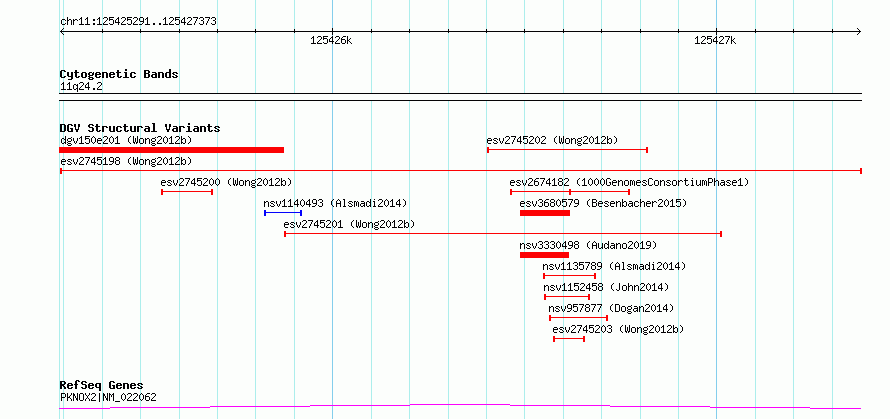The height and width of the screenshot is (419, 890).
Task: Click the nsv1135789 red variant bar
Action: point(569,276)
